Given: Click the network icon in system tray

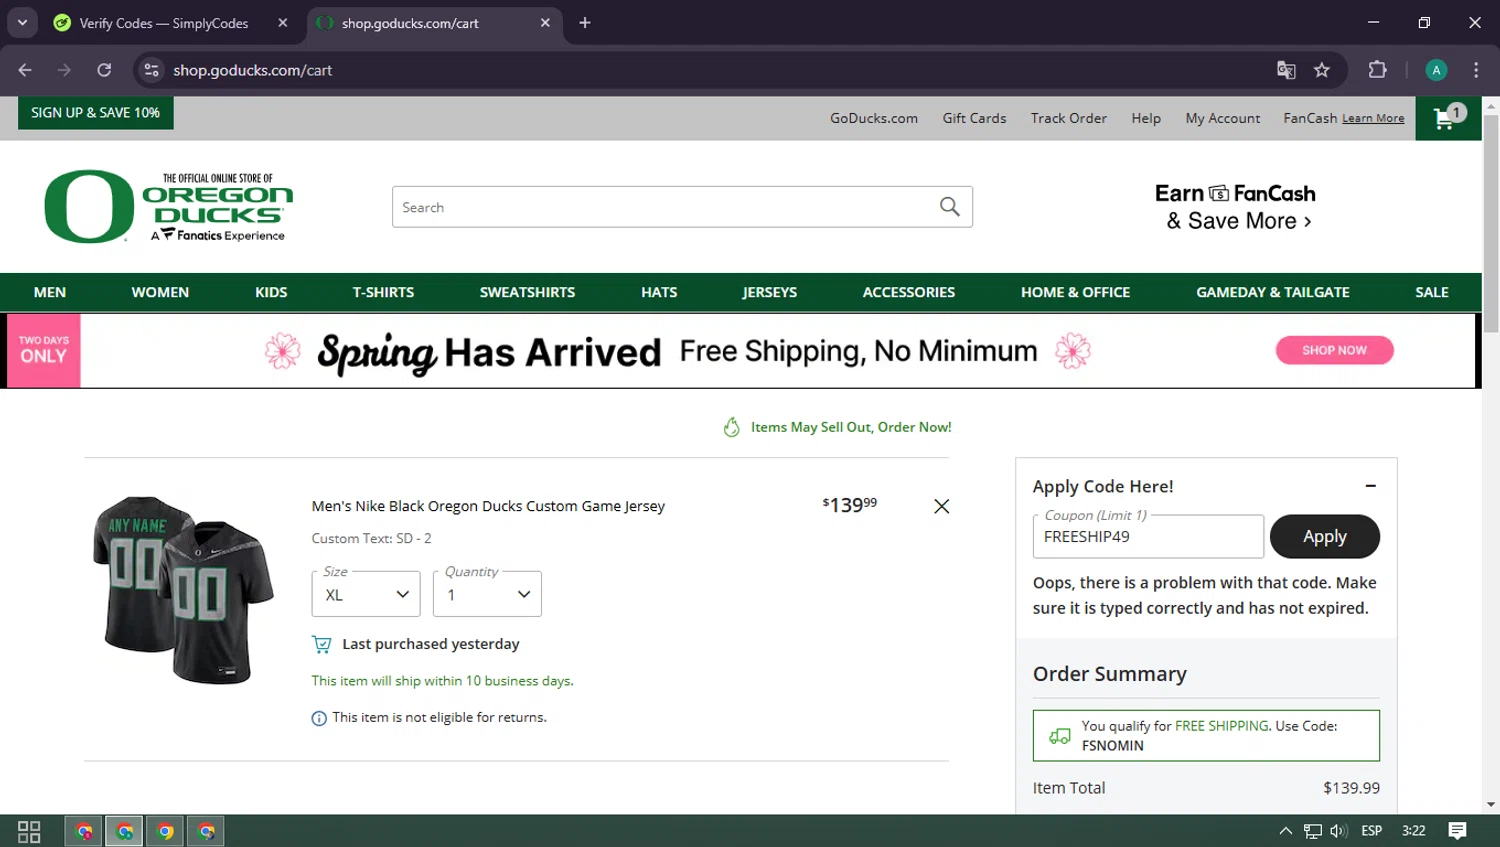Looking at the screenshot, I should pyautogui.click(x=1312, y=831).
